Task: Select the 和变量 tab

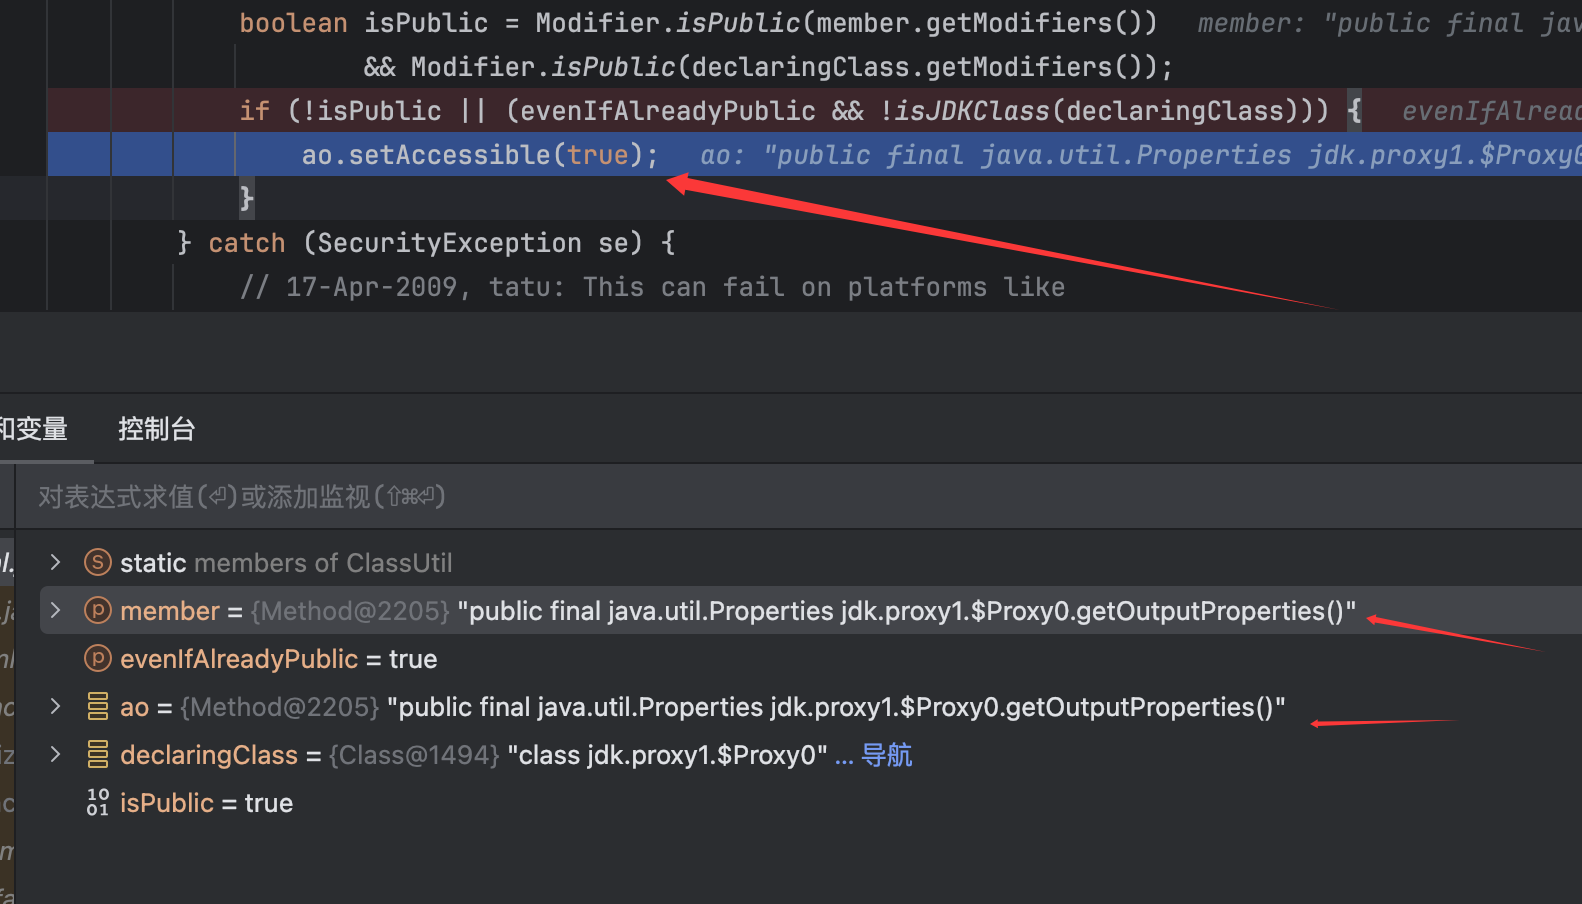Action: [x=34, y=430]
